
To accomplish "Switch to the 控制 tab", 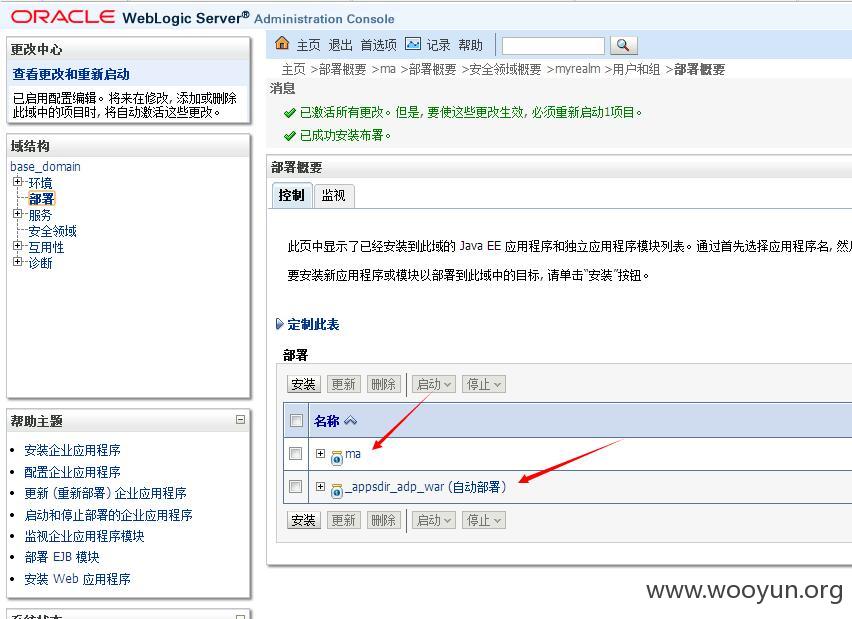I will point(291,196).
